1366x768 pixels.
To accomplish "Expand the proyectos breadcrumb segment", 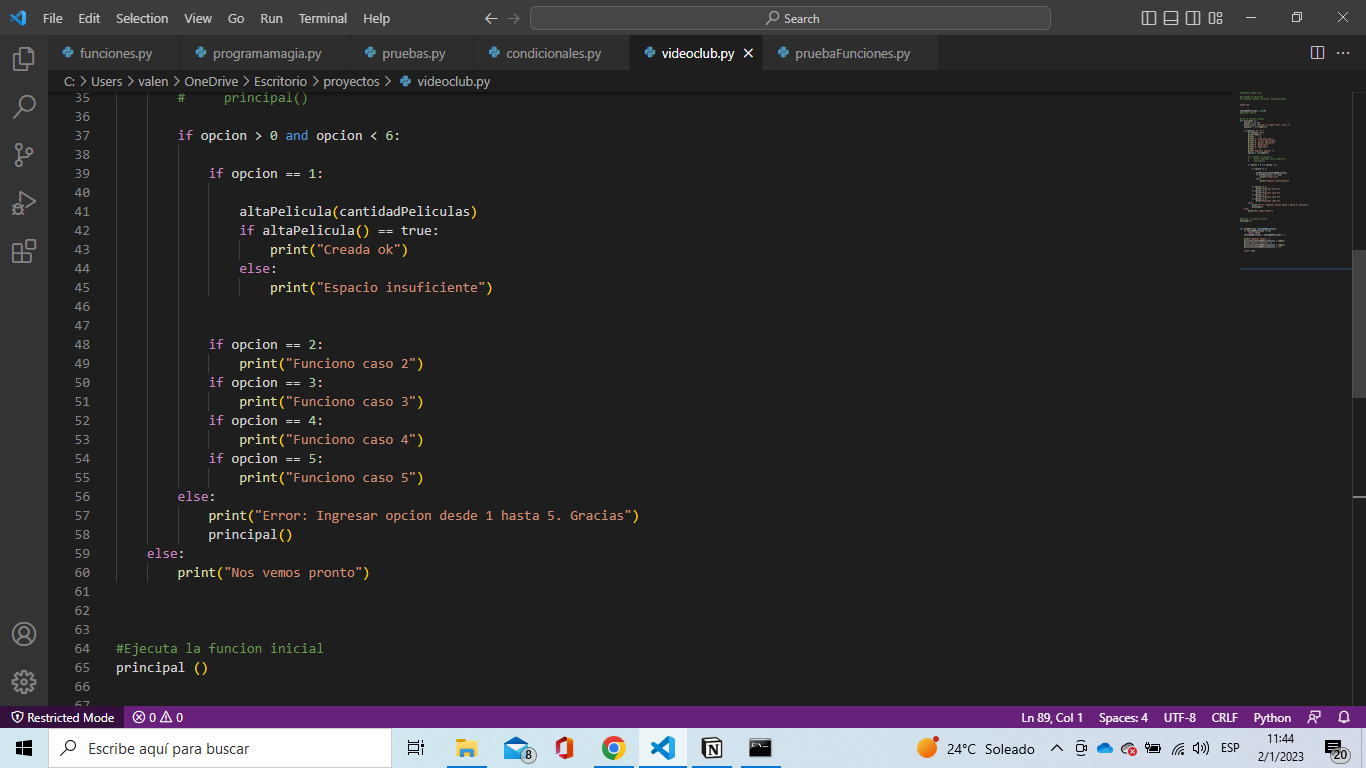I will coord(351,82).
